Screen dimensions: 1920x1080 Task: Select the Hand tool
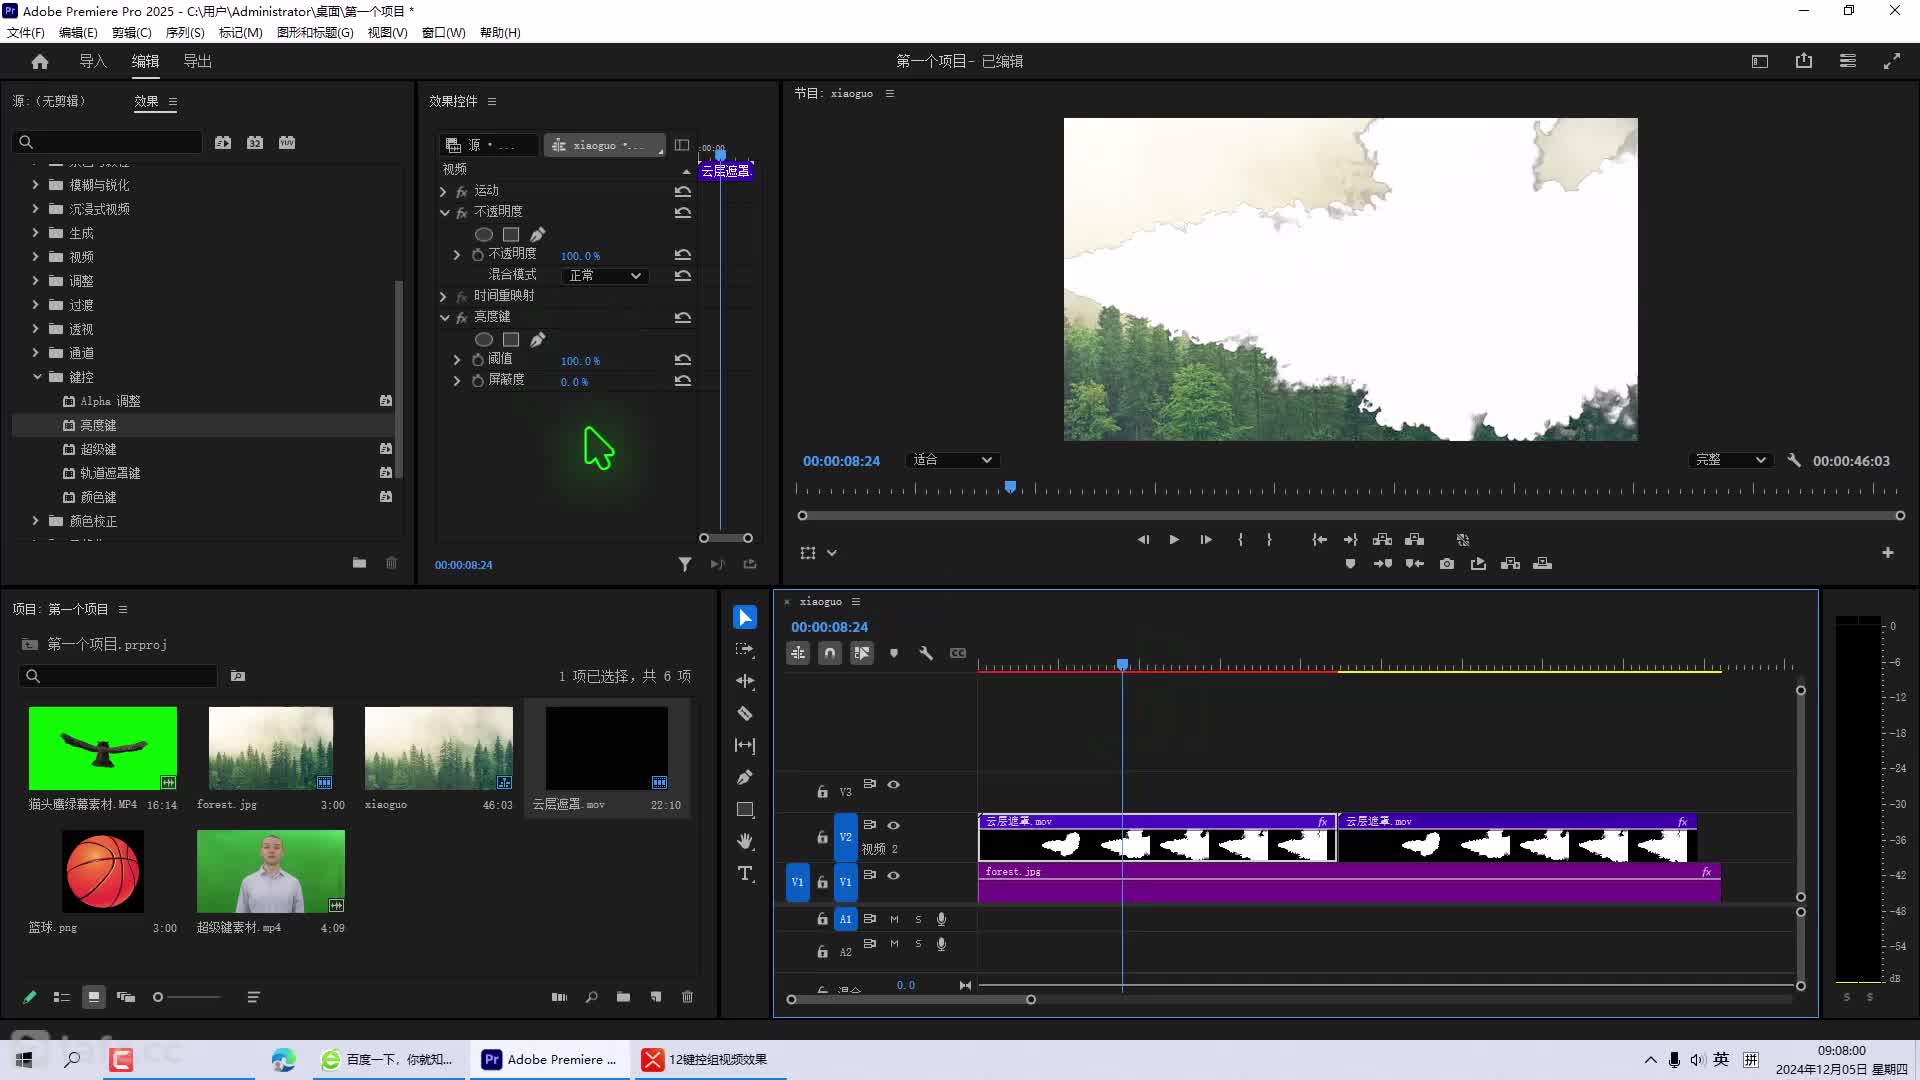745,842
